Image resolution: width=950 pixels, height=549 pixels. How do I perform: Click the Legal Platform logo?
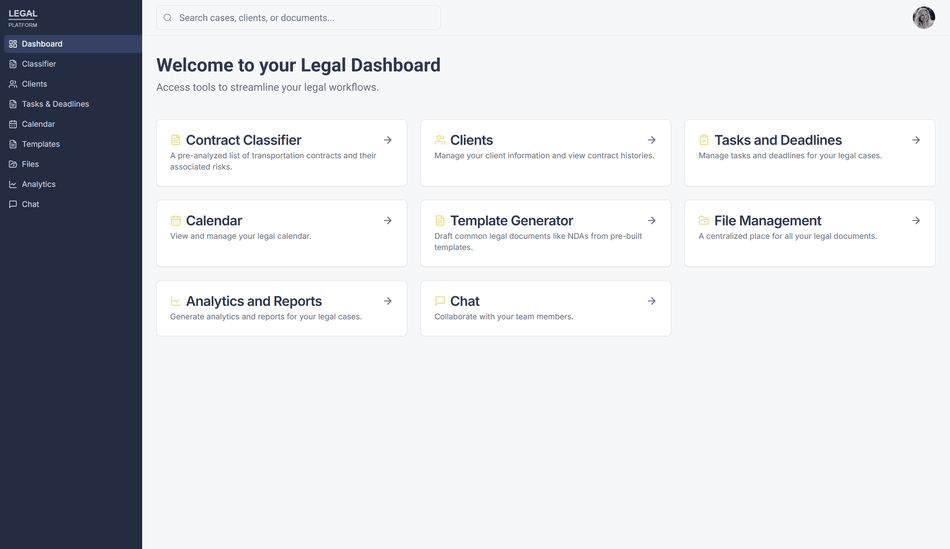(23, 17)
